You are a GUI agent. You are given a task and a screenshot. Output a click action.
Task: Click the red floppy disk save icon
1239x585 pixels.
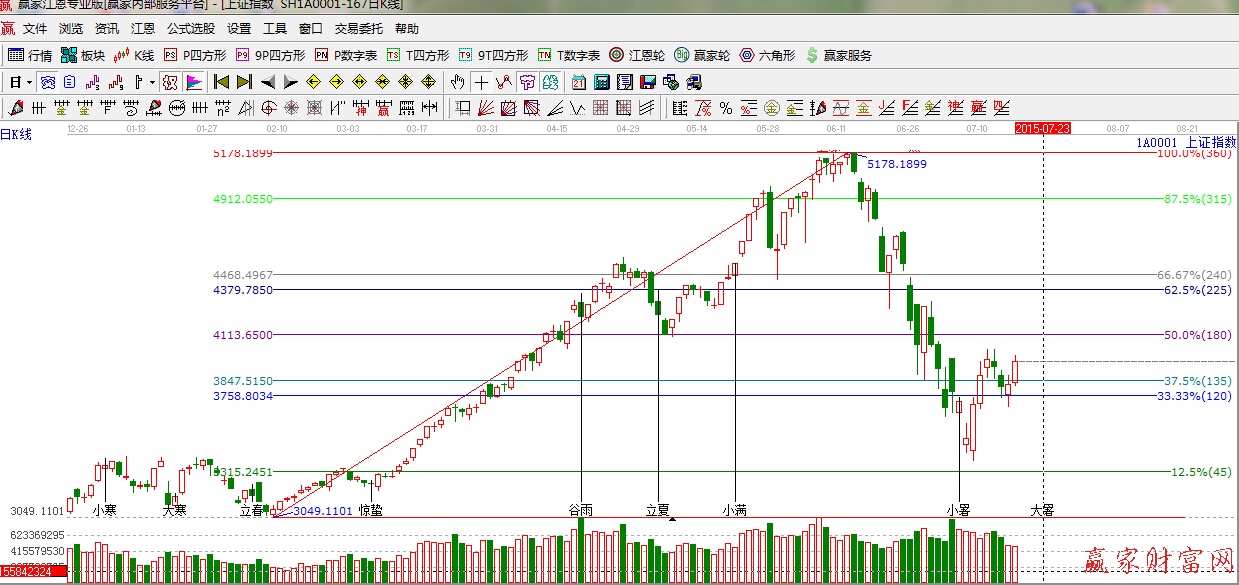coord(647,82)
